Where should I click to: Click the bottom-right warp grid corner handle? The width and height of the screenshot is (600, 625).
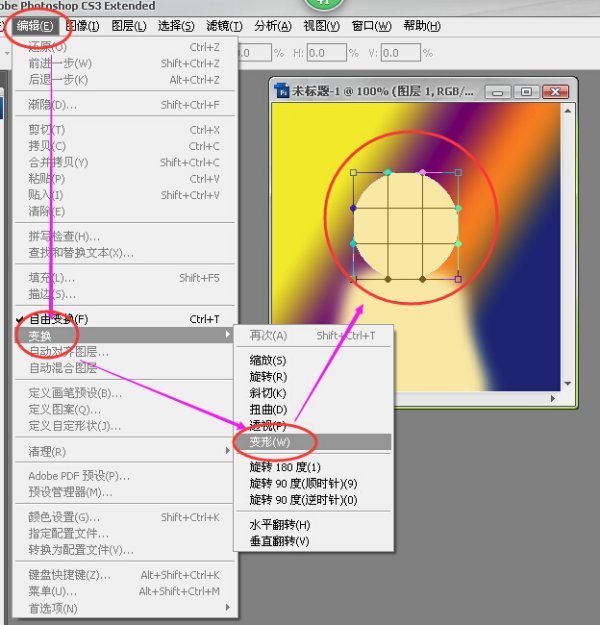click(459, 279)
